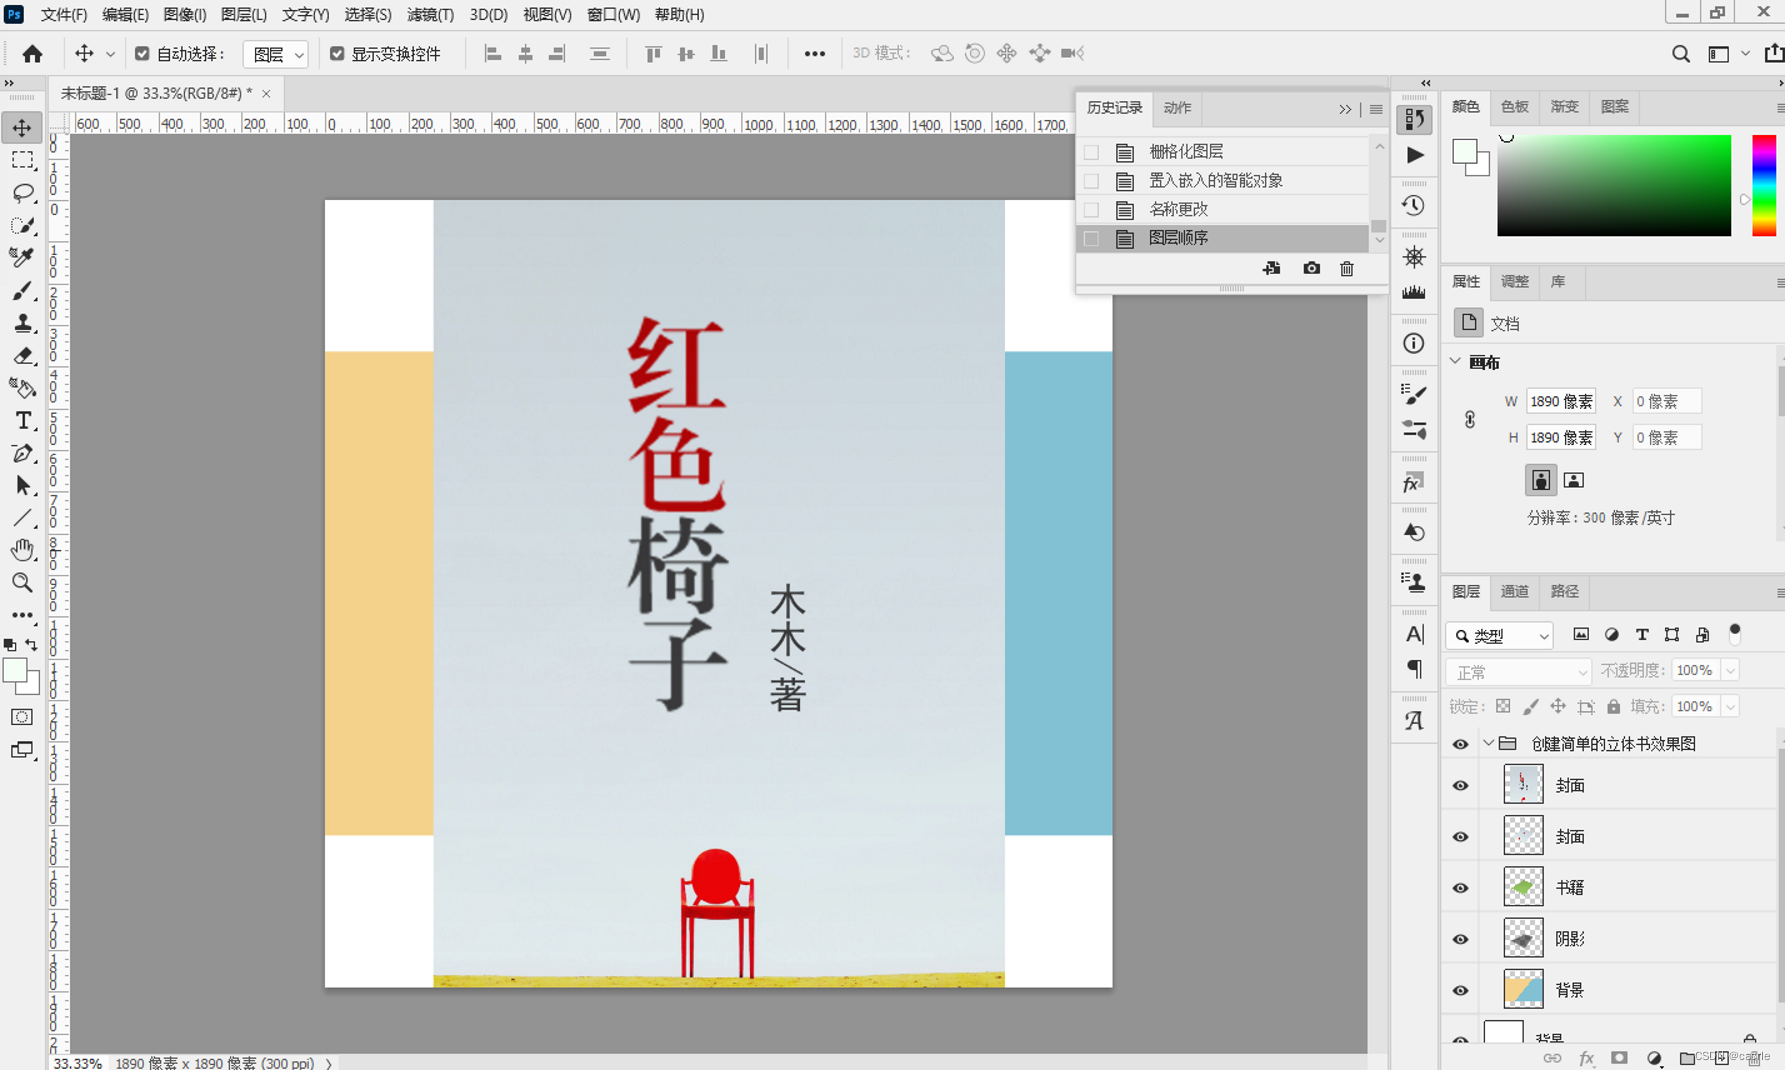Screen dimensions: 1785x1070
Task: Create new document from current state
Action: coord(1272,268)
